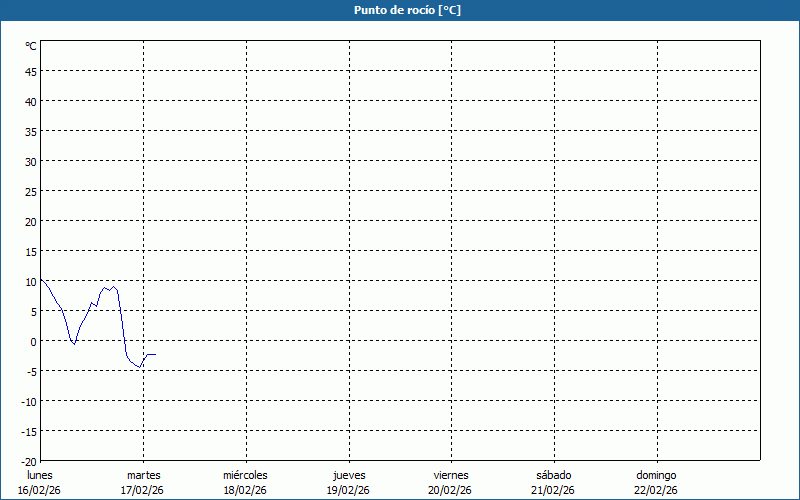Click the 40 value on the y-axis

[31, 102]
